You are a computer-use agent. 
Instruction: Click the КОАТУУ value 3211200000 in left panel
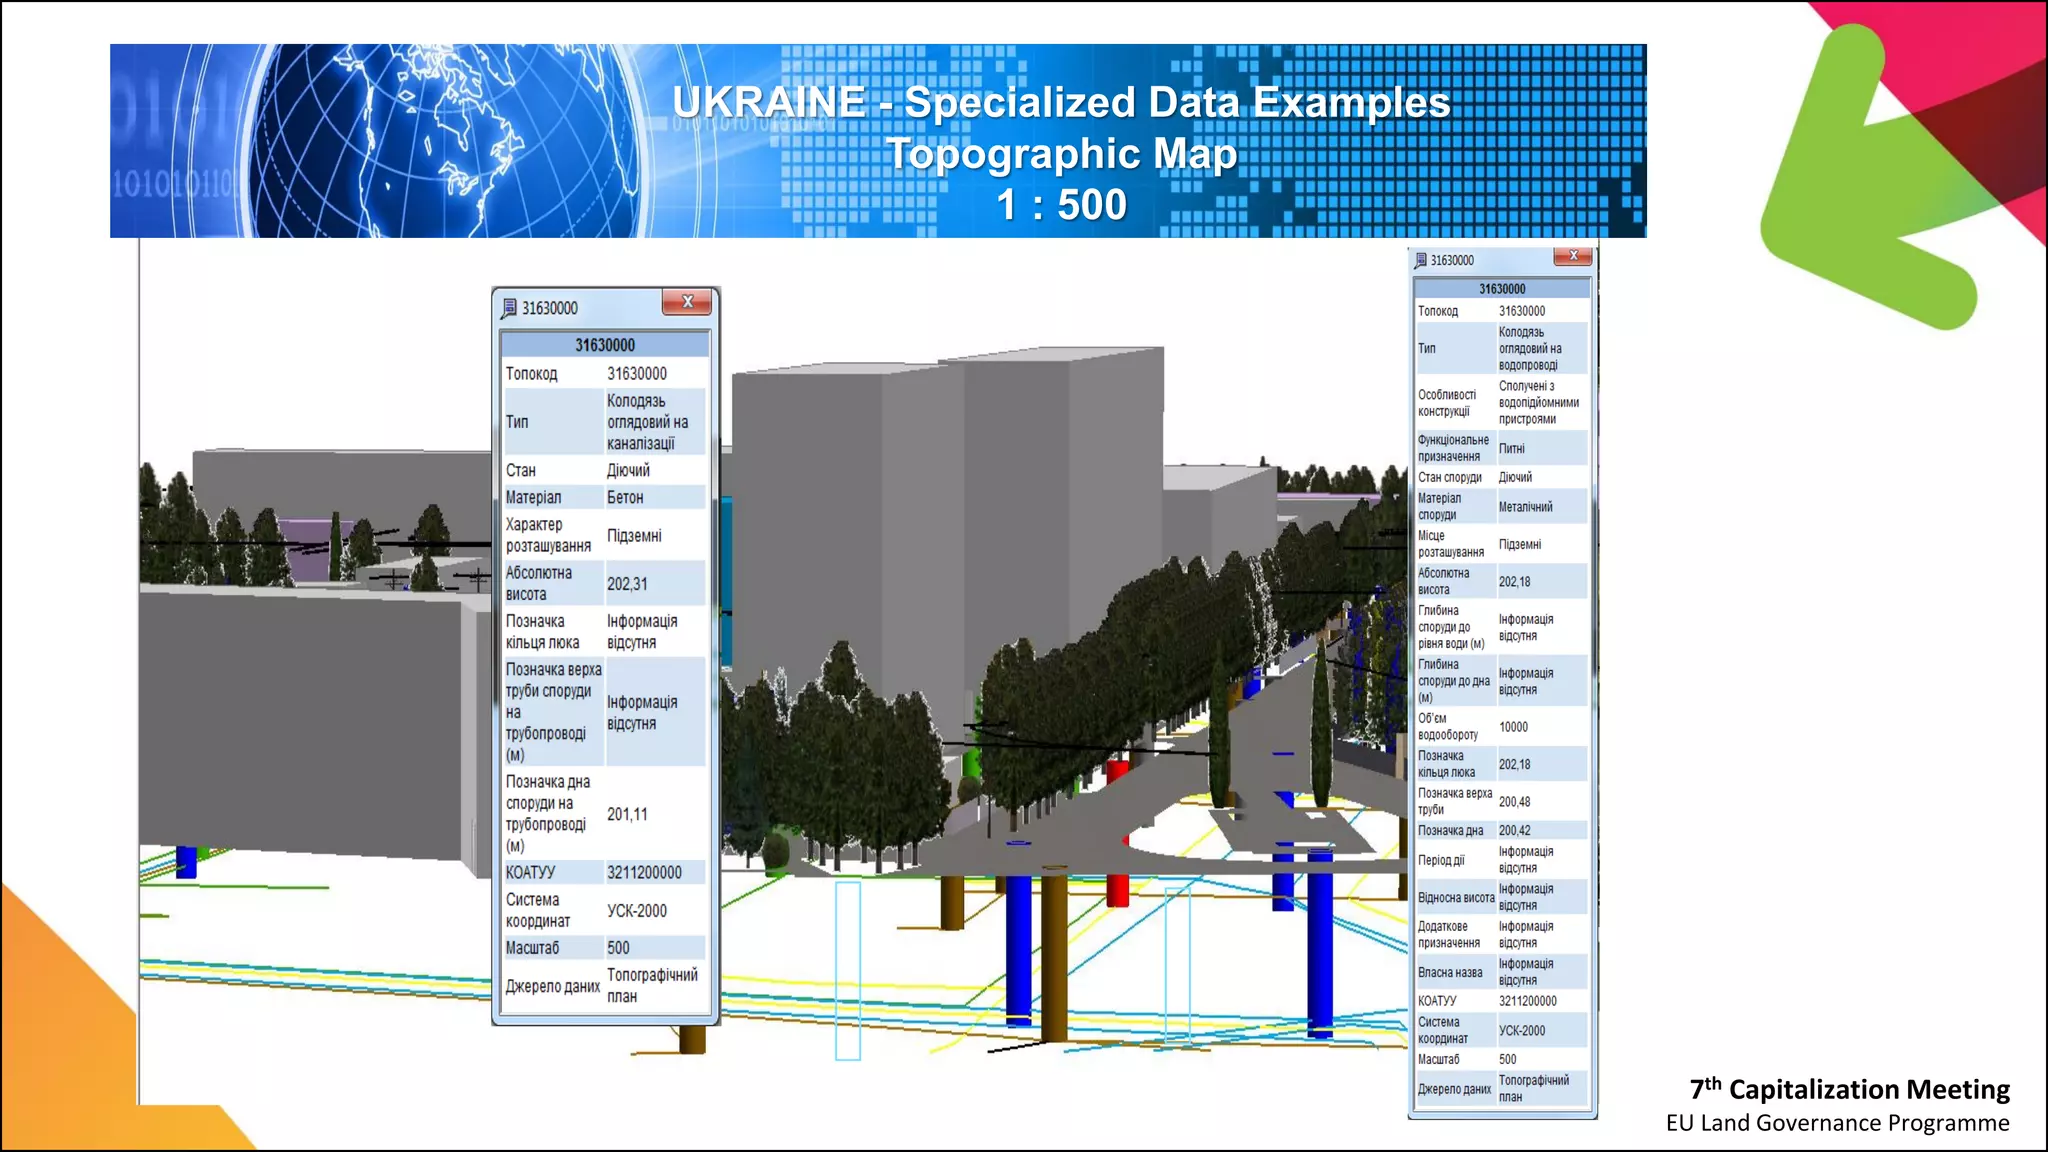pyautogui.click(x=644, y=872)
